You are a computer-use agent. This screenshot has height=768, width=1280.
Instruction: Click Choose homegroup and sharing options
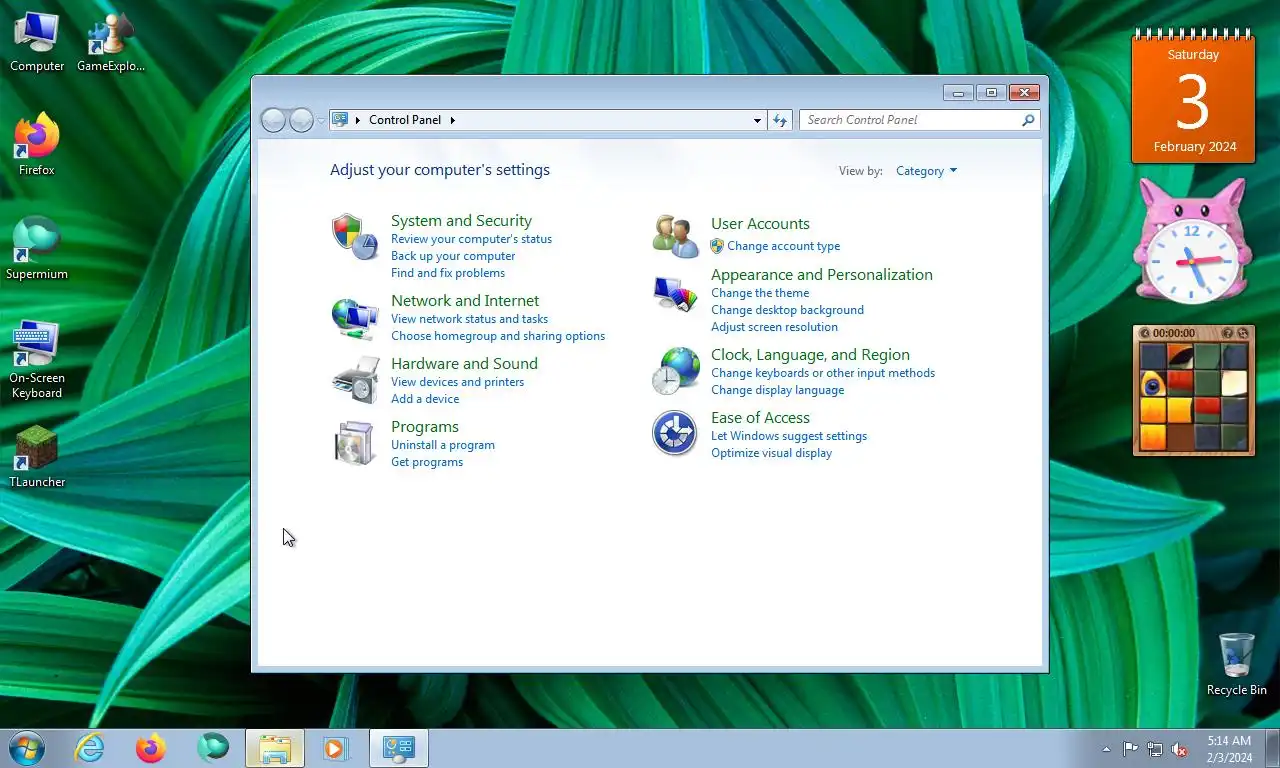coord(498,336)
